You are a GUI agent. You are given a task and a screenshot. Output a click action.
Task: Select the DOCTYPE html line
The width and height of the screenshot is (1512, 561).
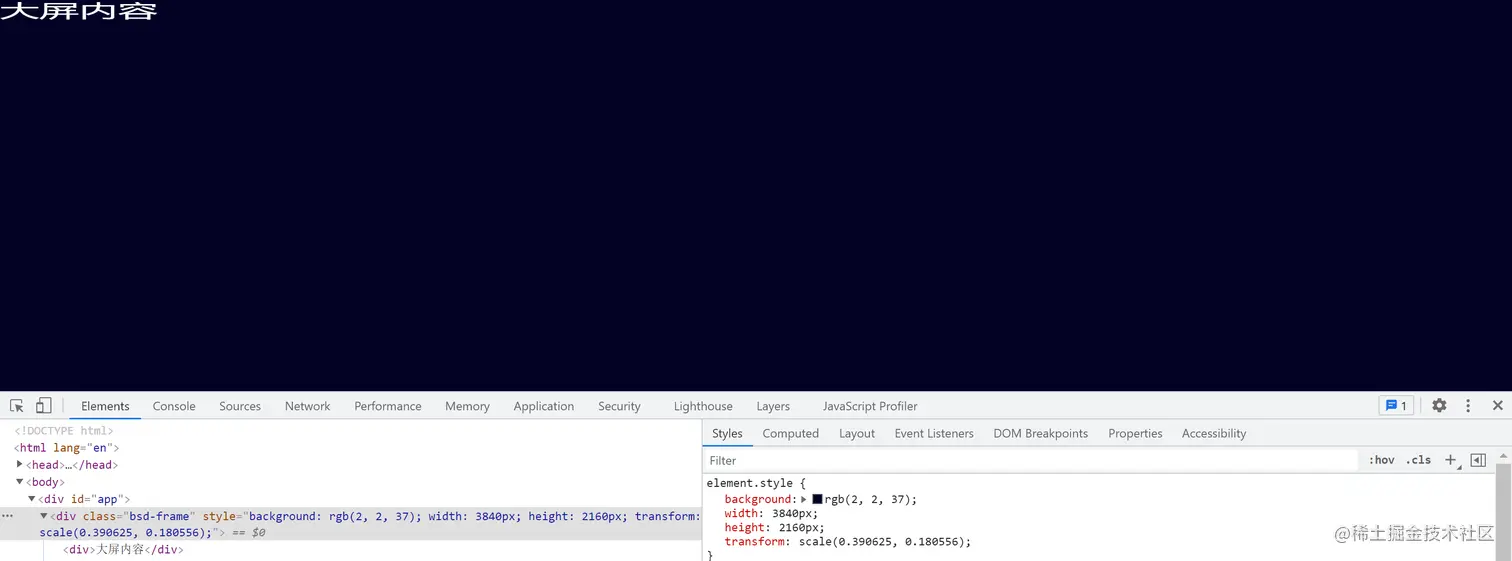[64, 431]
